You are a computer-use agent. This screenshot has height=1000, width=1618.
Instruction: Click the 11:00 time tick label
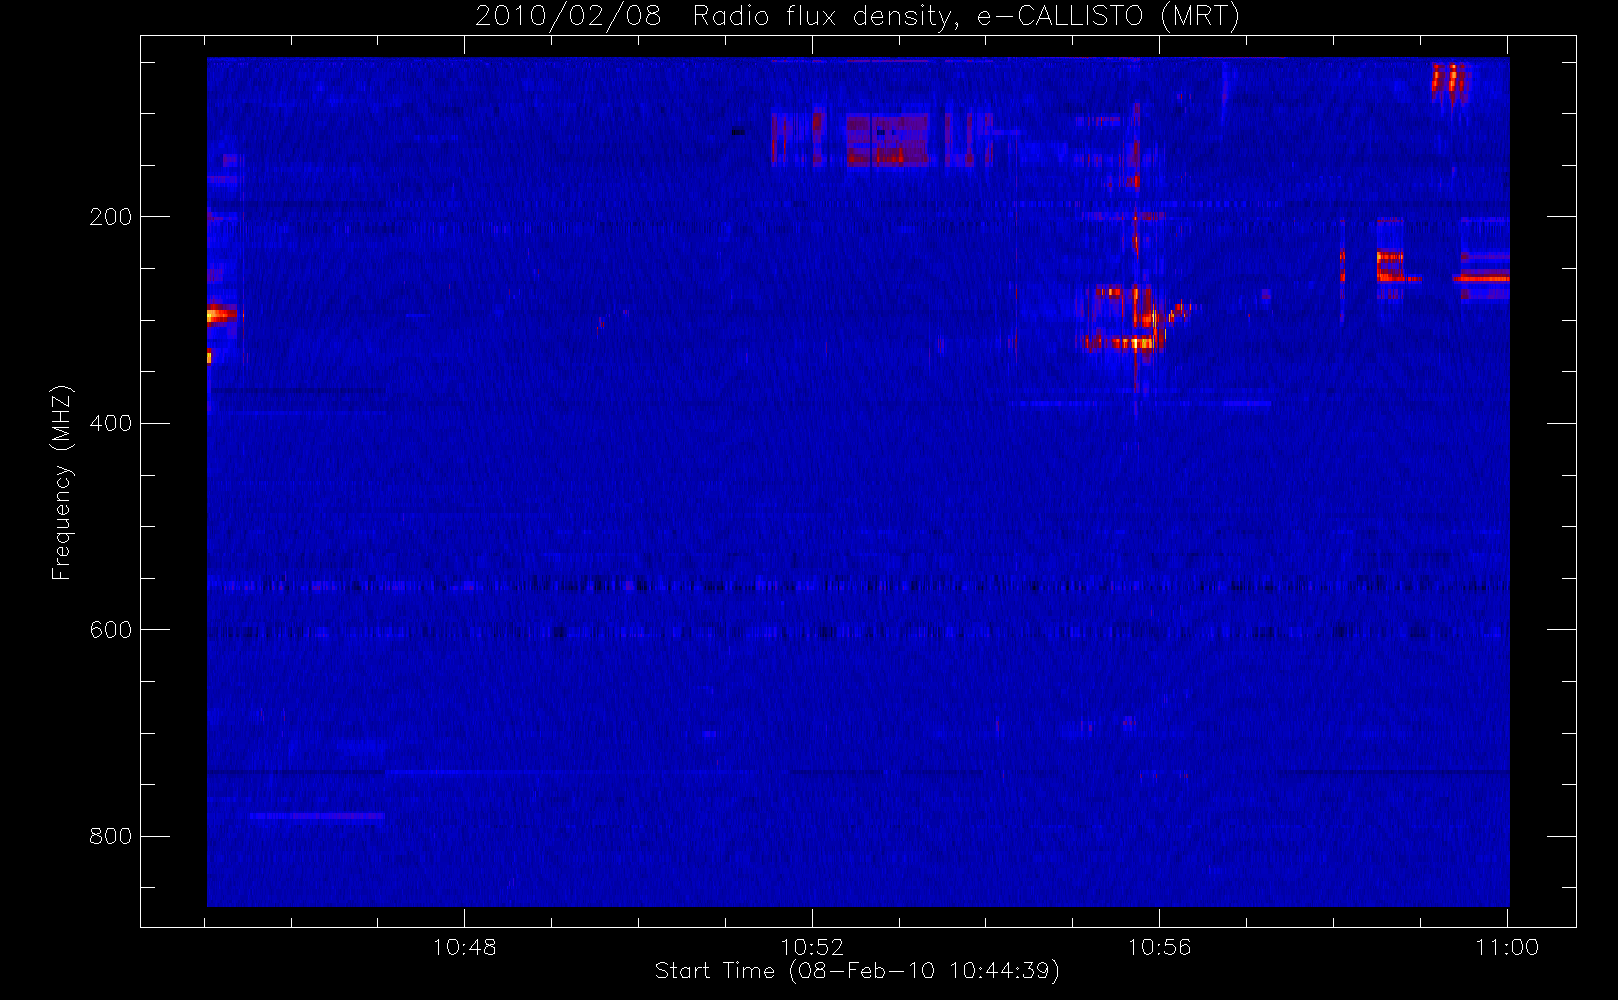click(x=1507, y=947)
